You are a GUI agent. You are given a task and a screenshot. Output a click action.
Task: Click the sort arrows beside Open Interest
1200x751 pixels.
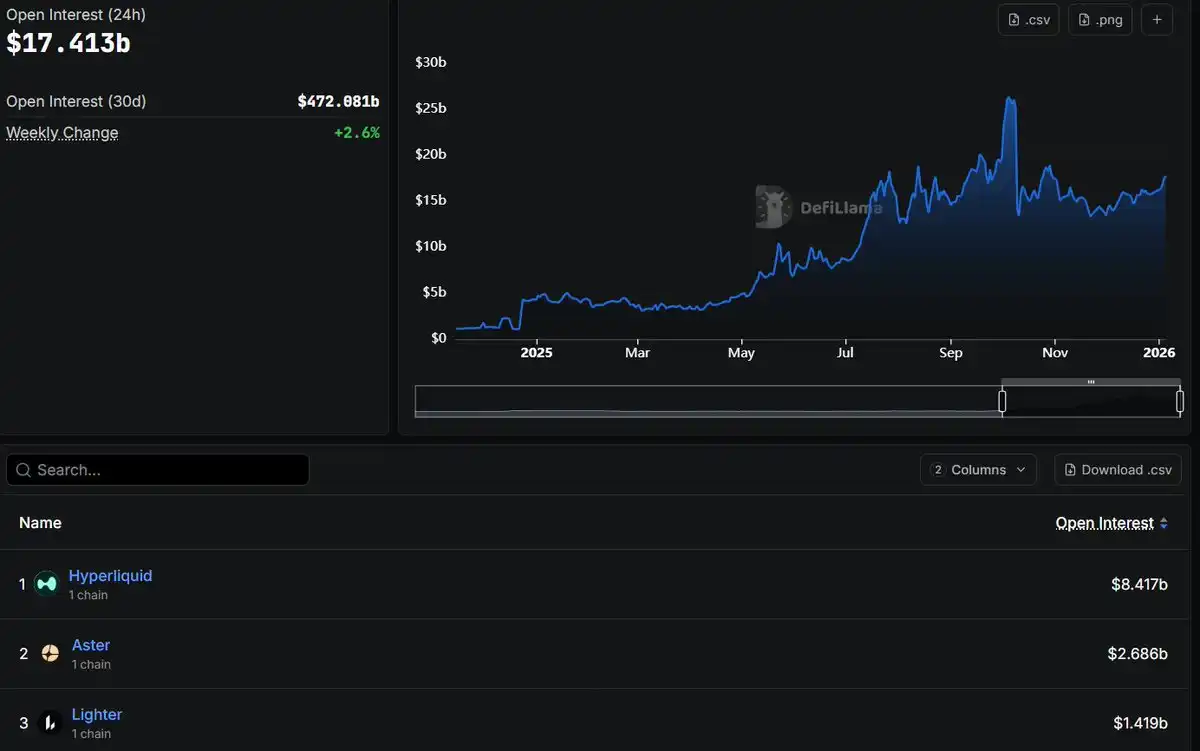(1165, 522)
